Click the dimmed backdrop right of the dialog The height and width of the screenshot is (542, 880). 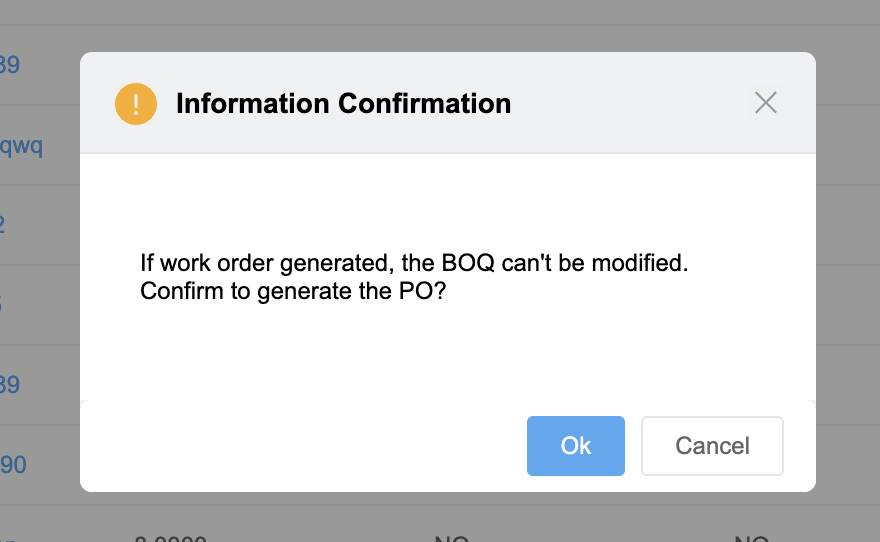pyautogui.click(x=848, y=271)
